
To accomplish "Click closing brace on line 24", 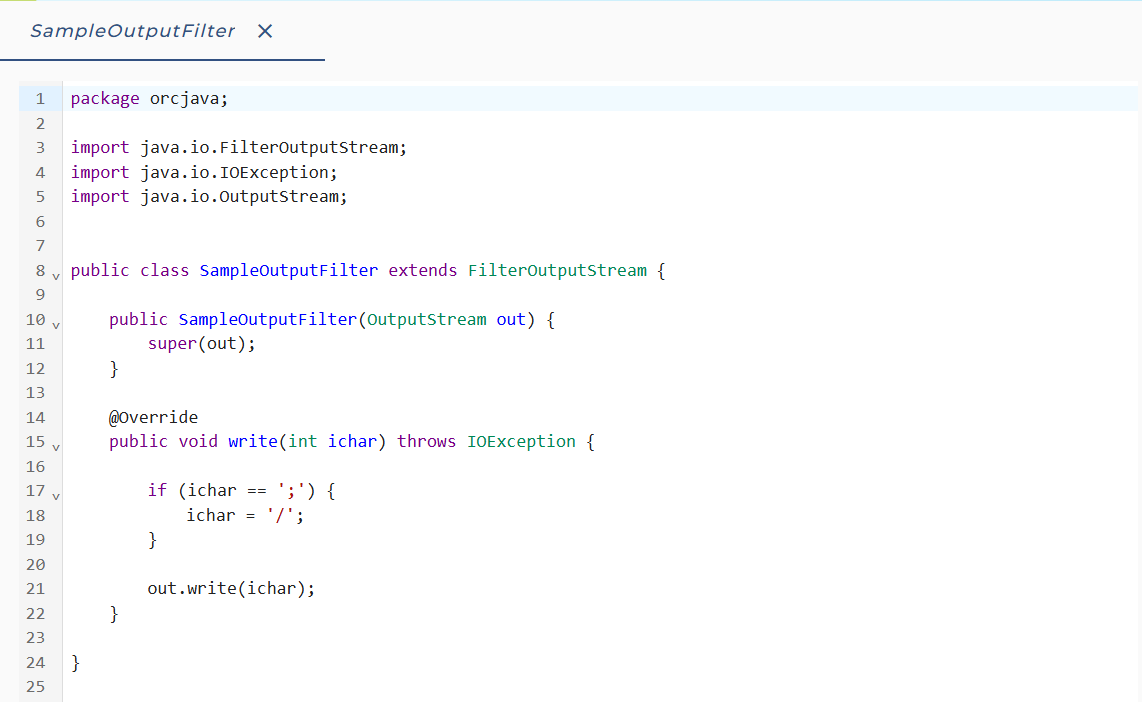I will point(76,663).
